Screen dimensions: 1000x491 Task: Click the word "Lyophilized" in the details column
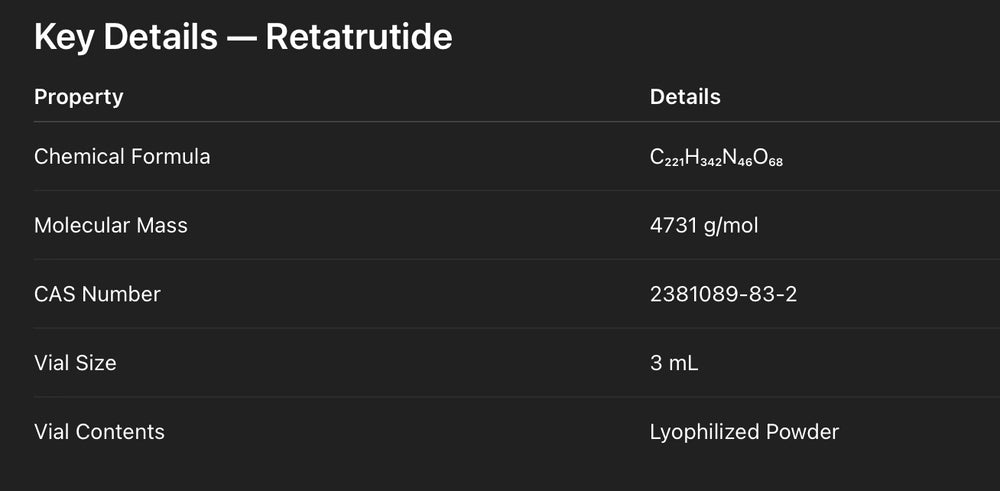704,432
